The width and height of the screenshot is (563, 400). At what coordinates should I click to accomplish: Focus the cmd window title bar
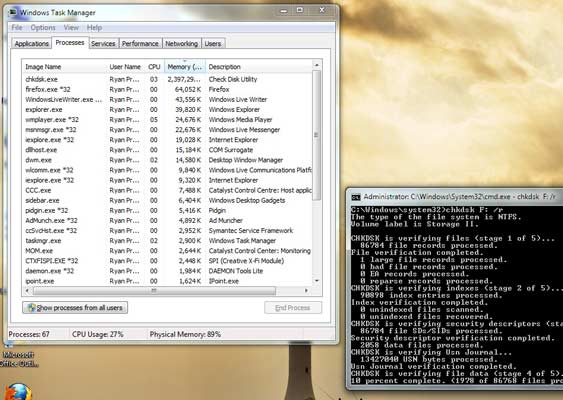pyautogui.click(x=454, y=196)
